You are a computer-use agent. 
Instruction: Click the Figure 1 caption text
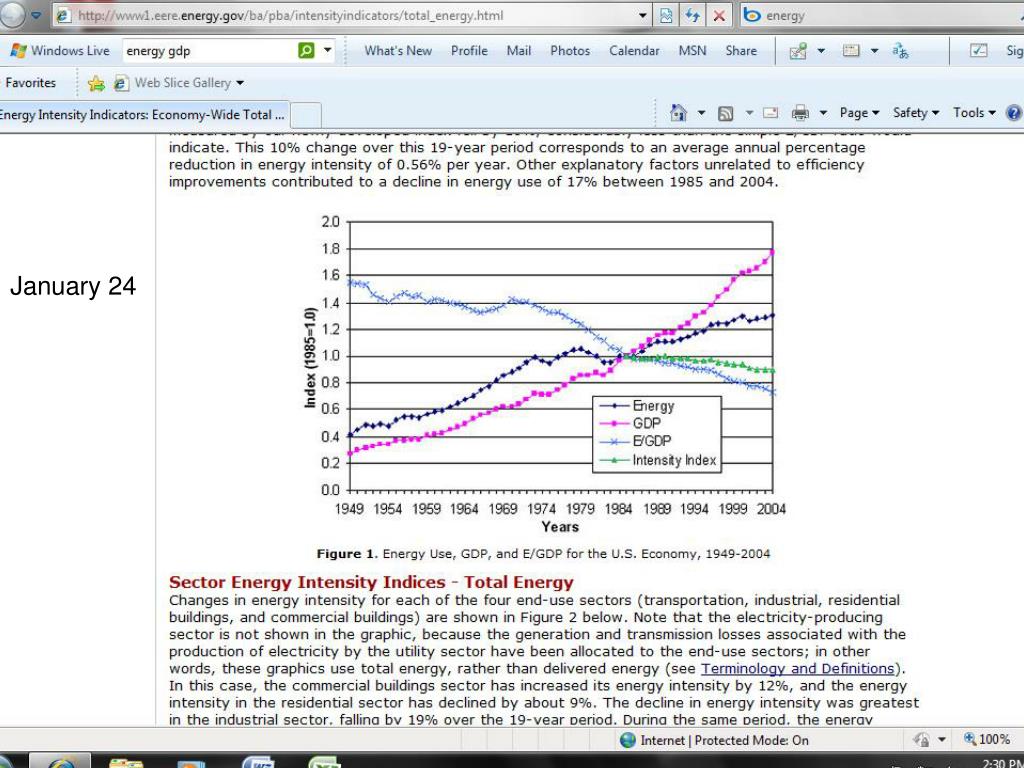pos(543,554)
